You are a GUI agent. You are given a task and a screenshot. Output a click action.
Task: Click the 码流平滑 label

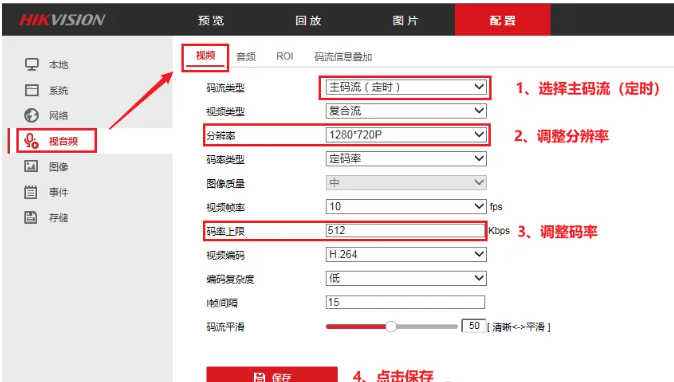point(225,327)
